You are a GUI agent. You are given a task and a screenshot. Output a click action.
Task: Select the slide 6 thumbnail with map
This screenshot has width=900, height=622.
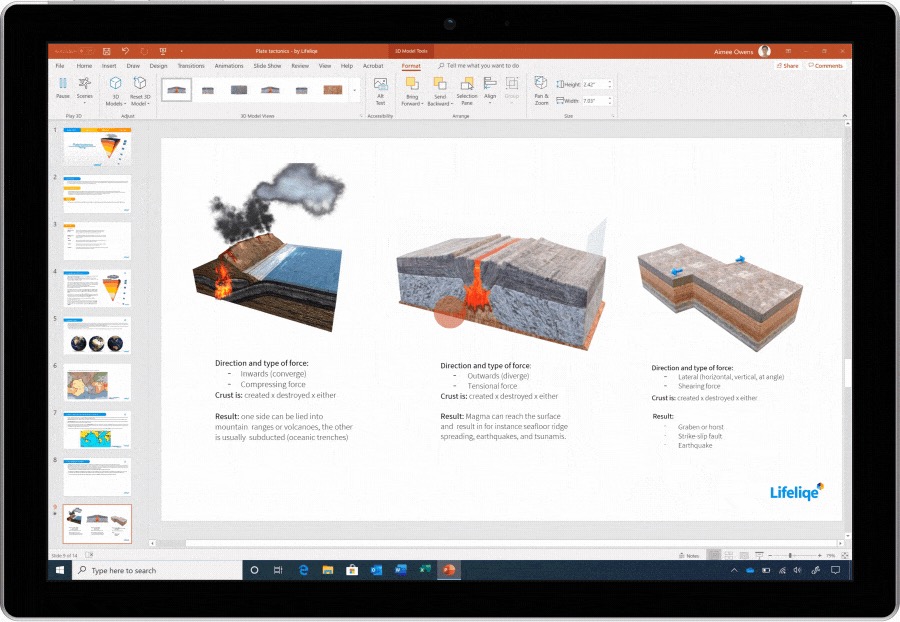click(x=97, y=382)
